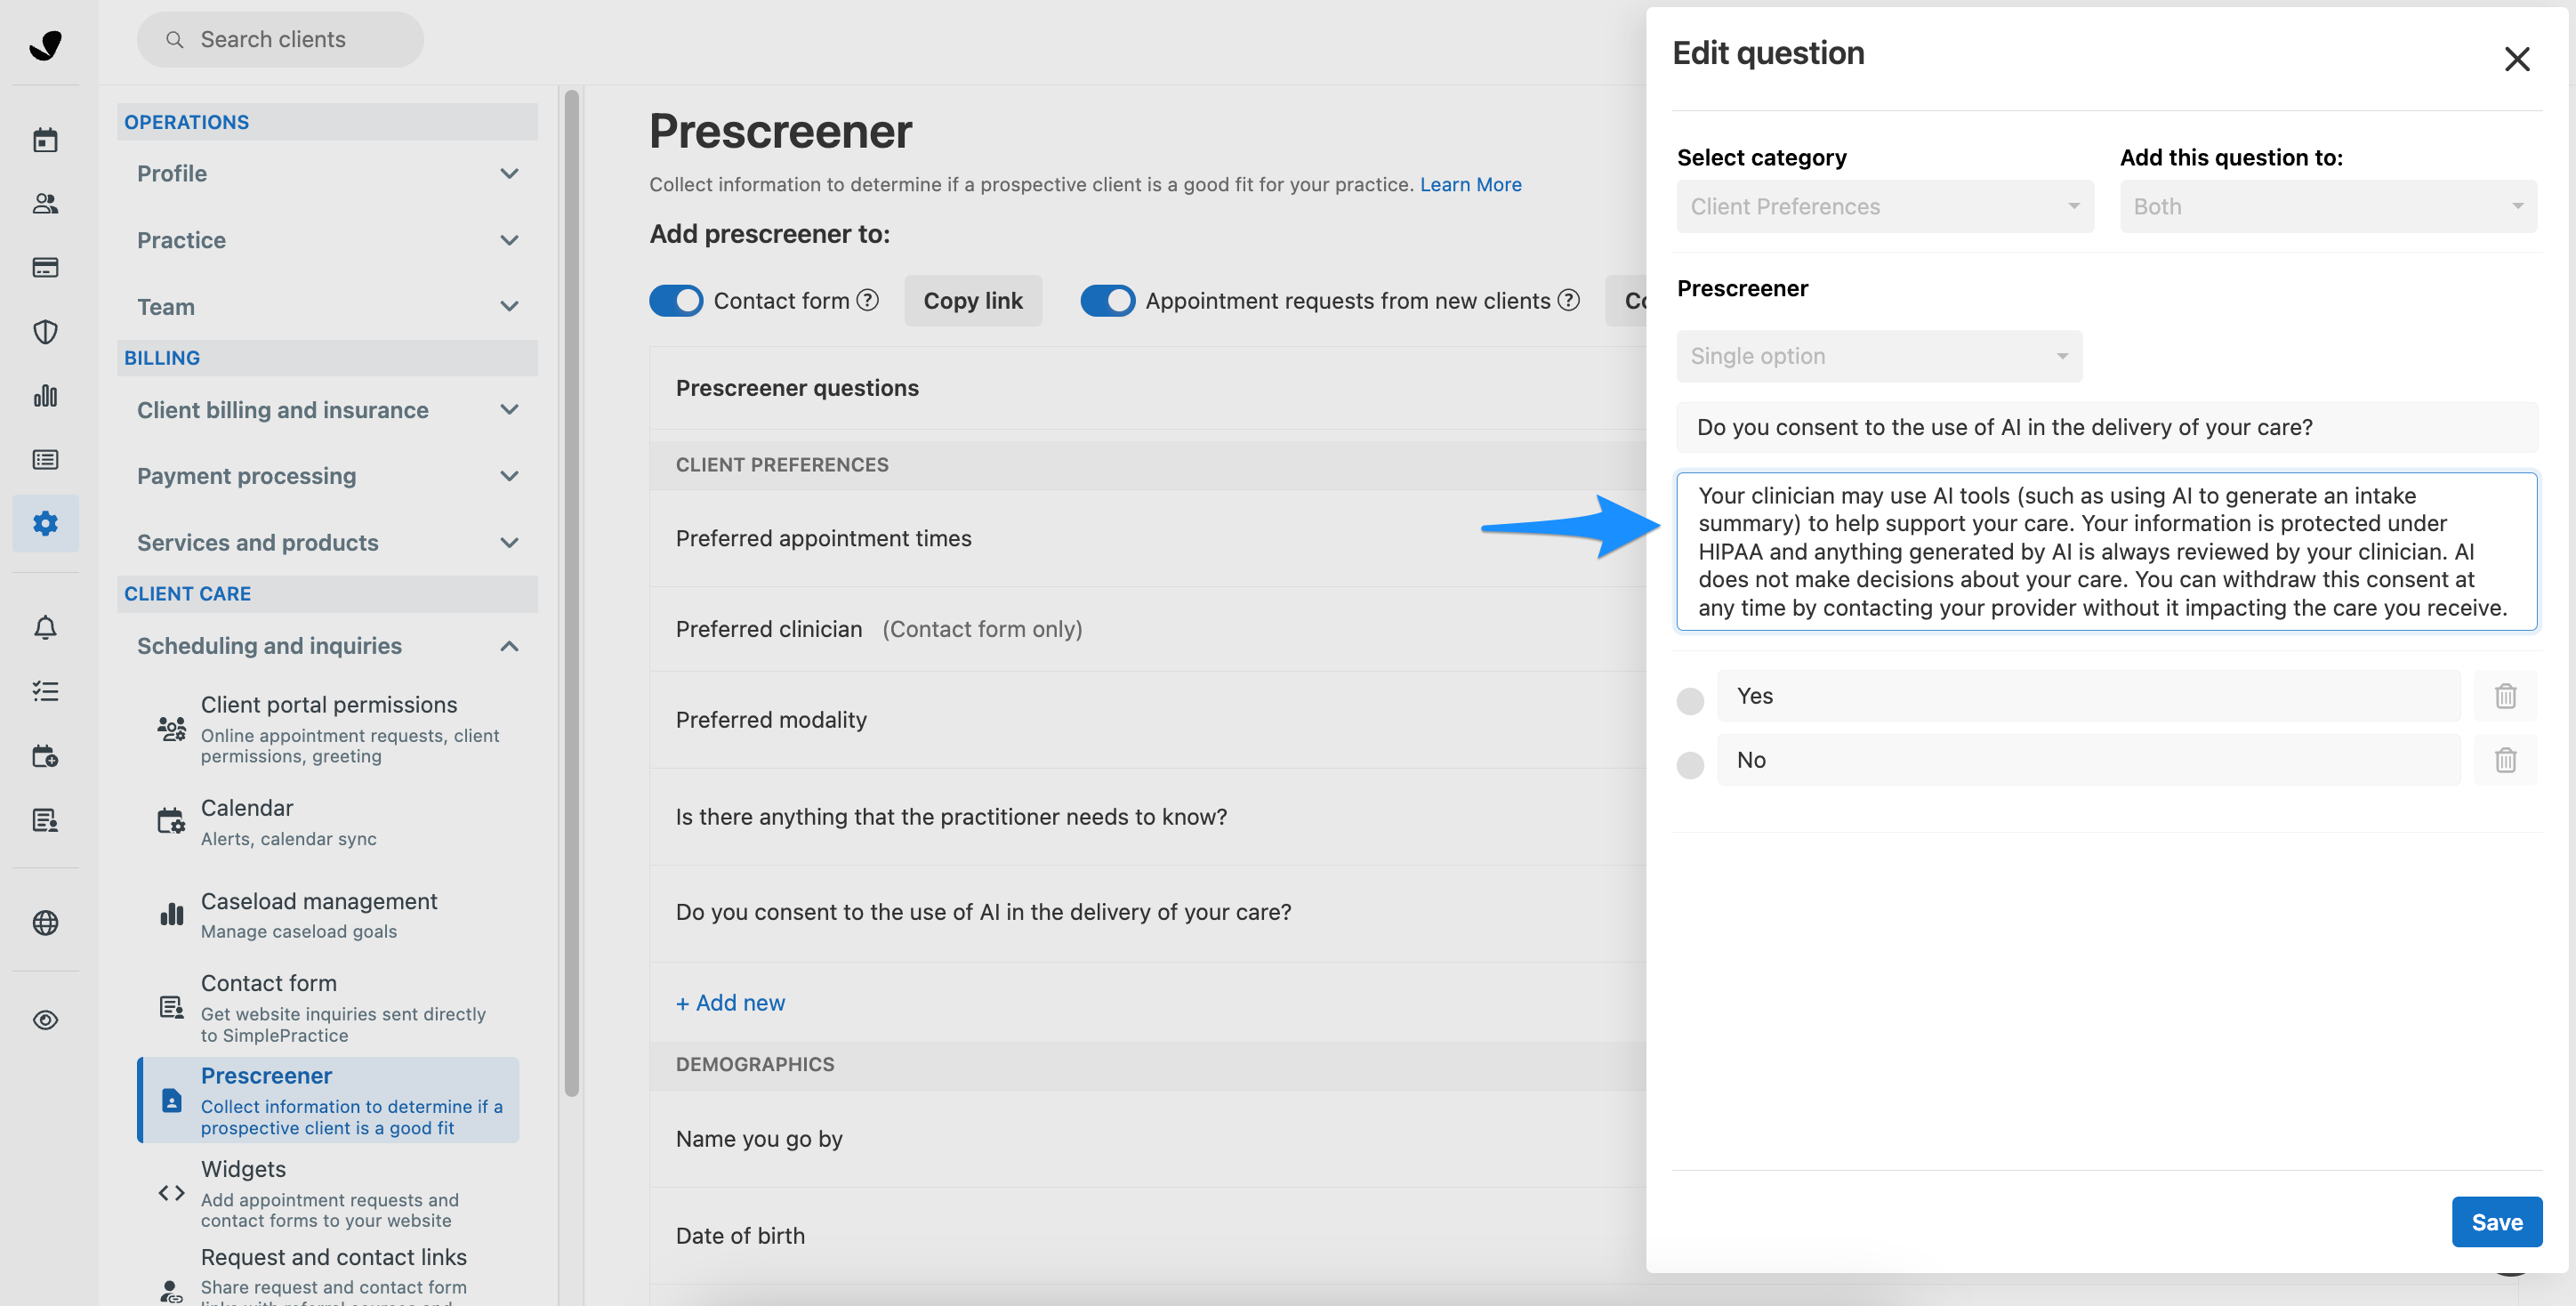Open Caseload management settings

point(330,915)
